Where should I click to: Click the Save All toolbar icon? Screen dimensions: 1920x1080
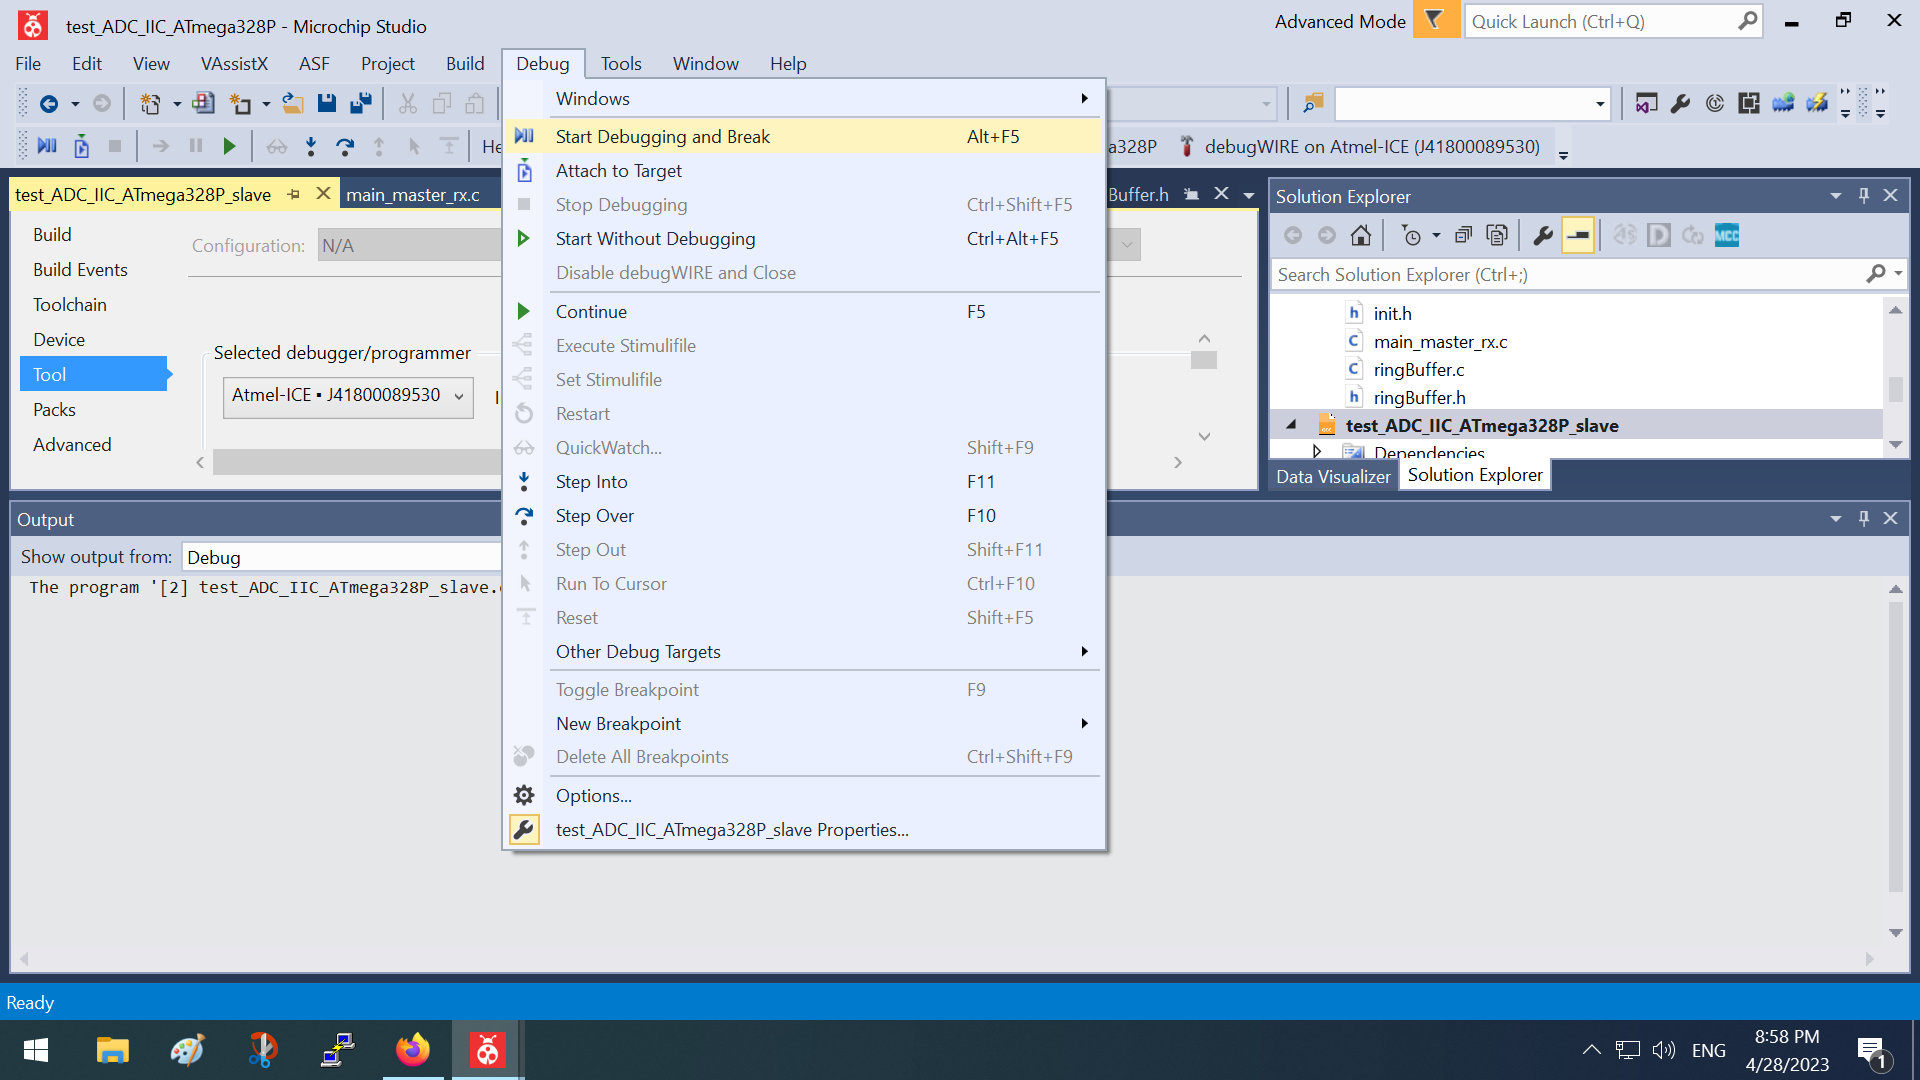pos(361,103)
